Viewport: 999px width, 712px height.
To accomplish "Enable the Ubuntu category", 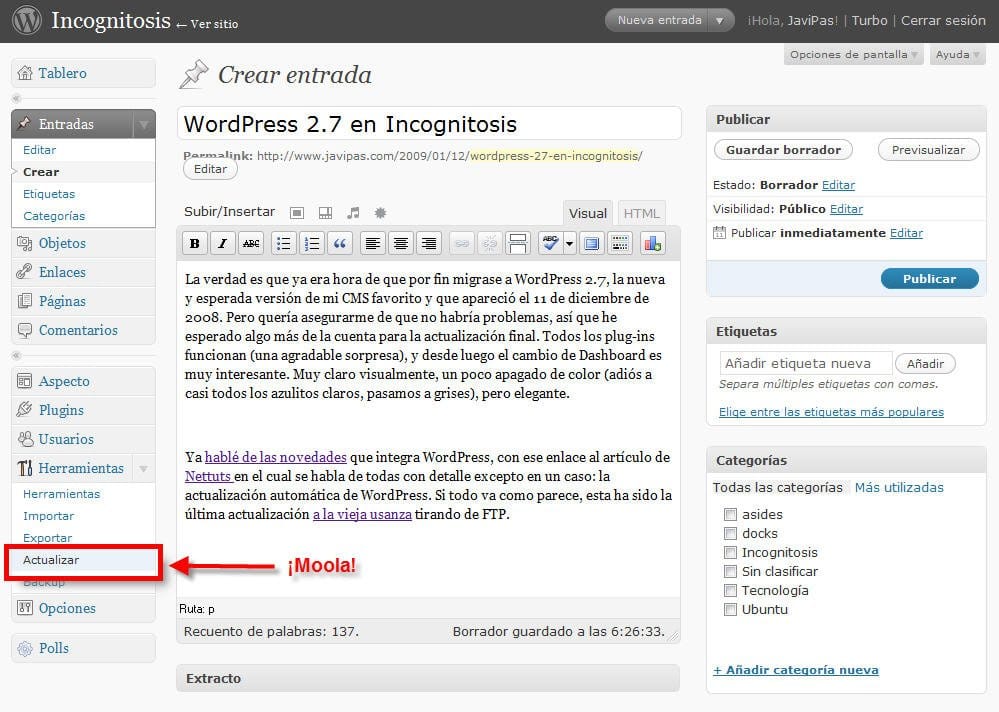I will [731, 609].
